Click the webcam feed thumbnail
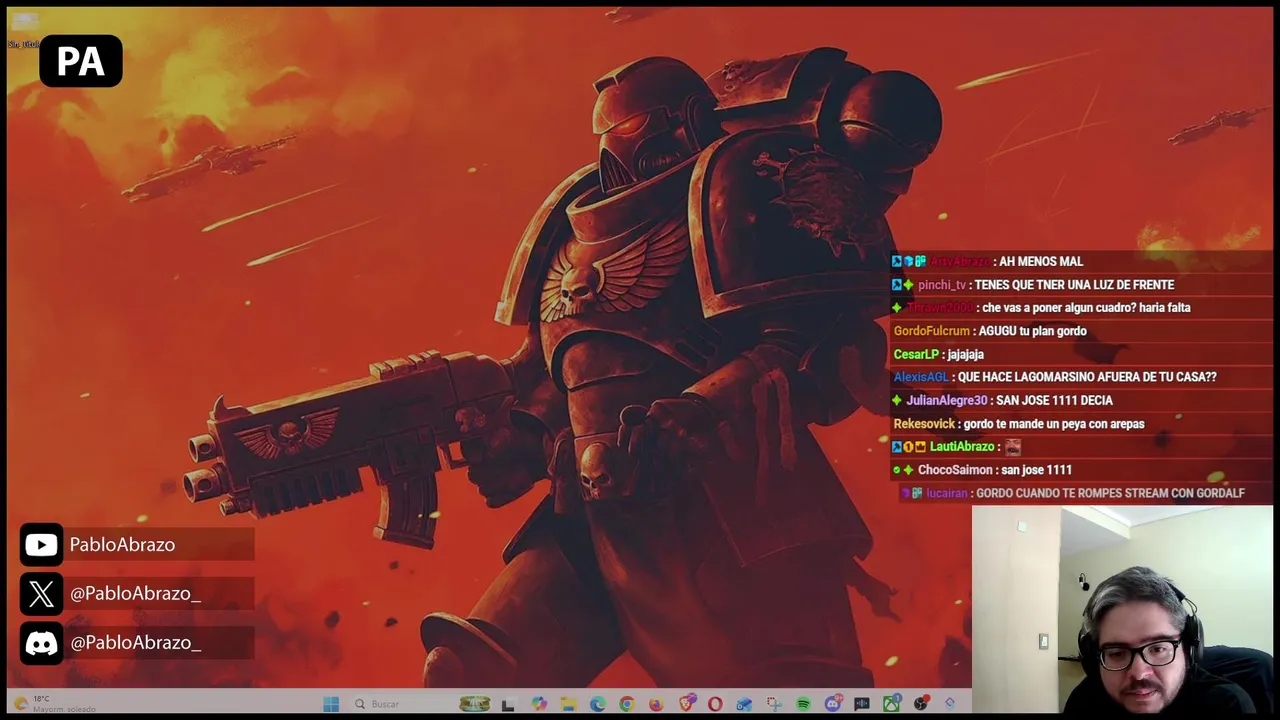Viewport: 1280px width, 720px height. point(1122,610)
